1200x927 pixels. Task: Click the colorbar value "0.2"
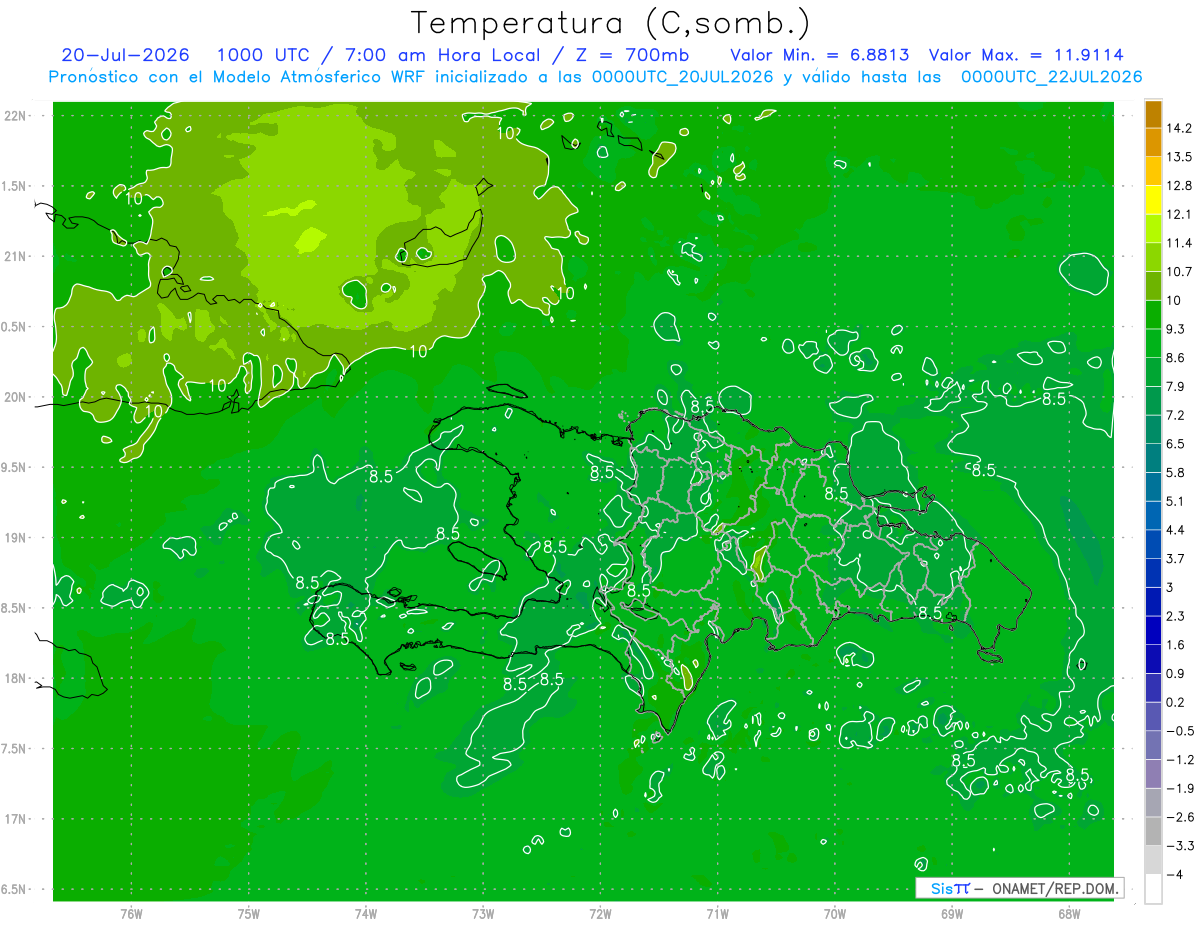point(1177,701)
